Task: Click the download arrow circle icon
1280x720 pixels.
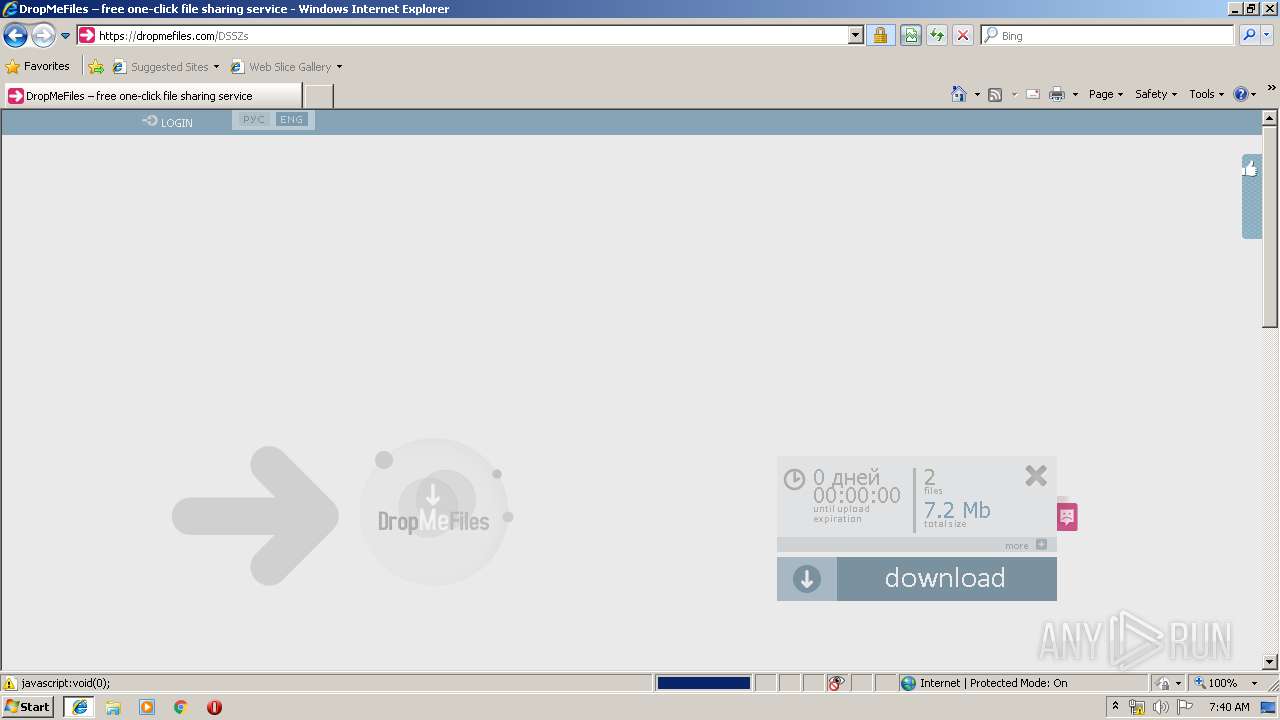Action: (x=807, y=579)
